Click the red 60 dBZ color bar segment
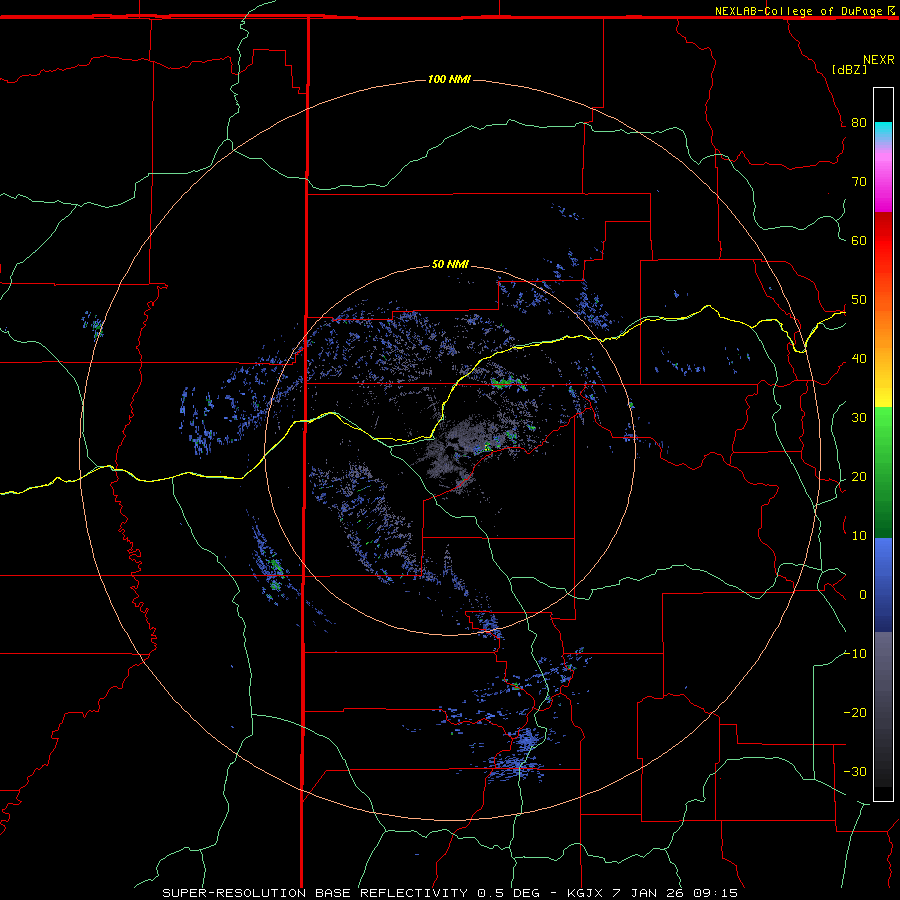The height and width of the screenshot is (900, 900). pos(883,241)
